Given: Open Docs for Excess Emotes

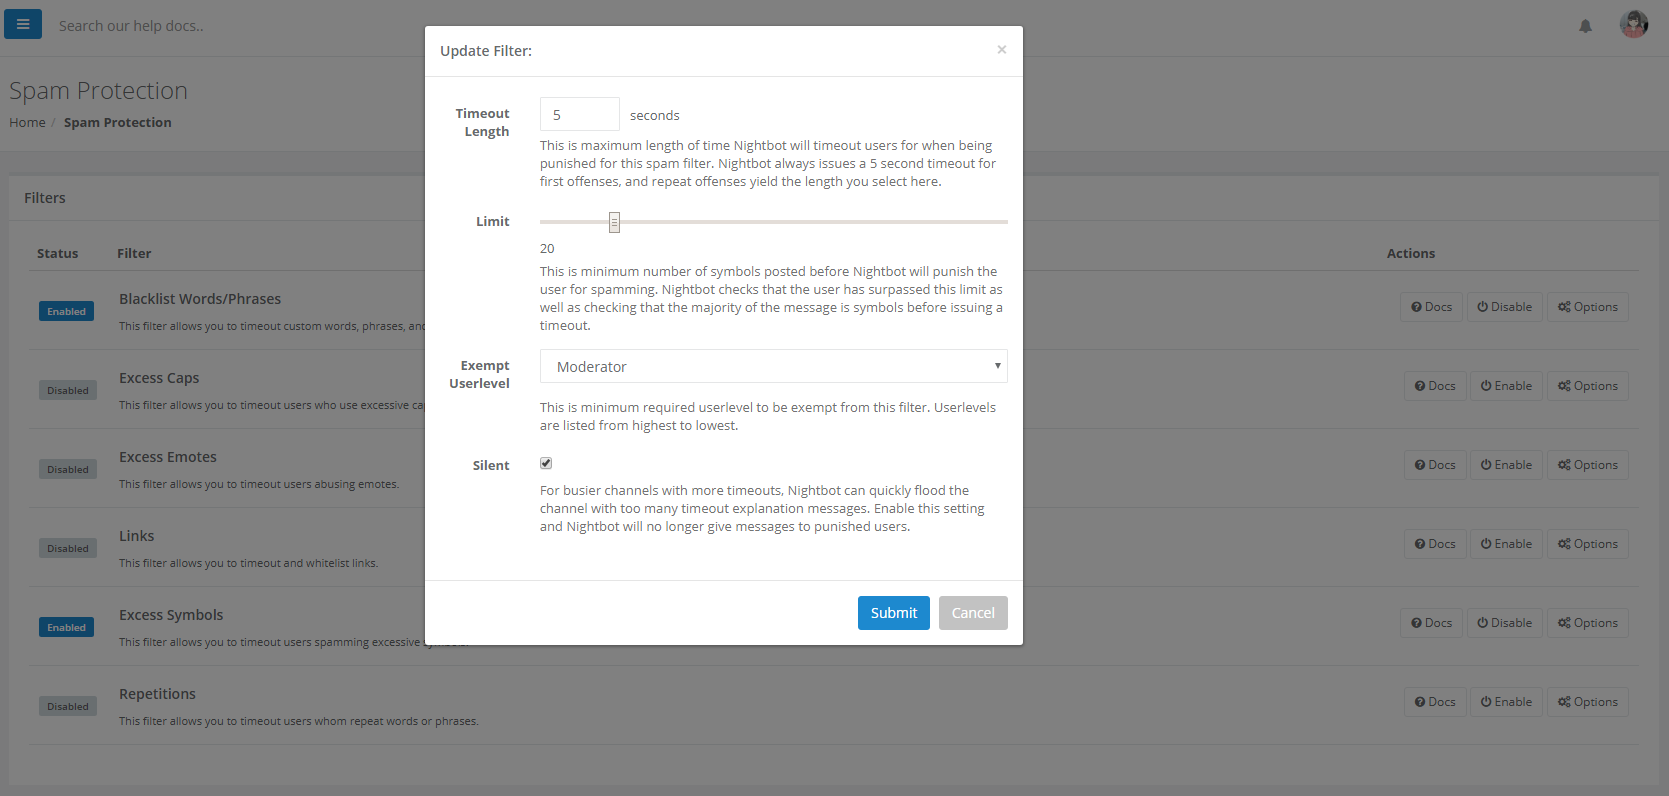Looking at the screenshot, I should click(1435, 465).
